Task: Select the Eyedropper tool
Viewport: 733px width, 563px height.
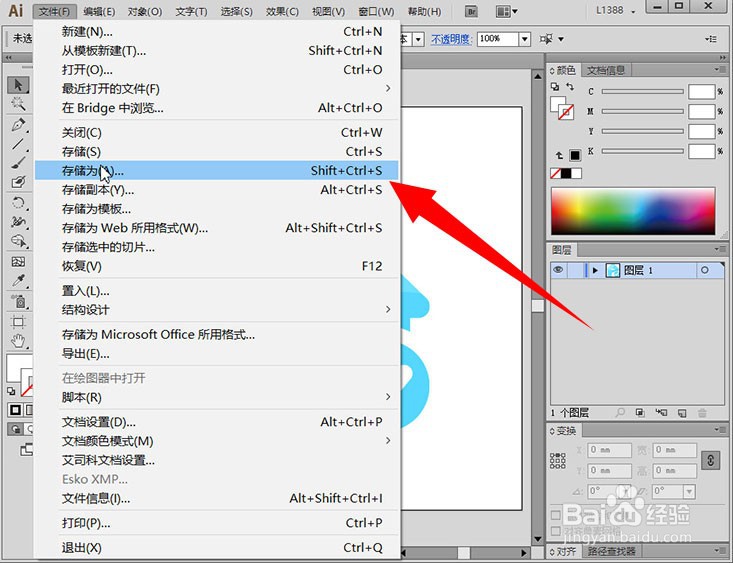Action: tap(18, 281)
